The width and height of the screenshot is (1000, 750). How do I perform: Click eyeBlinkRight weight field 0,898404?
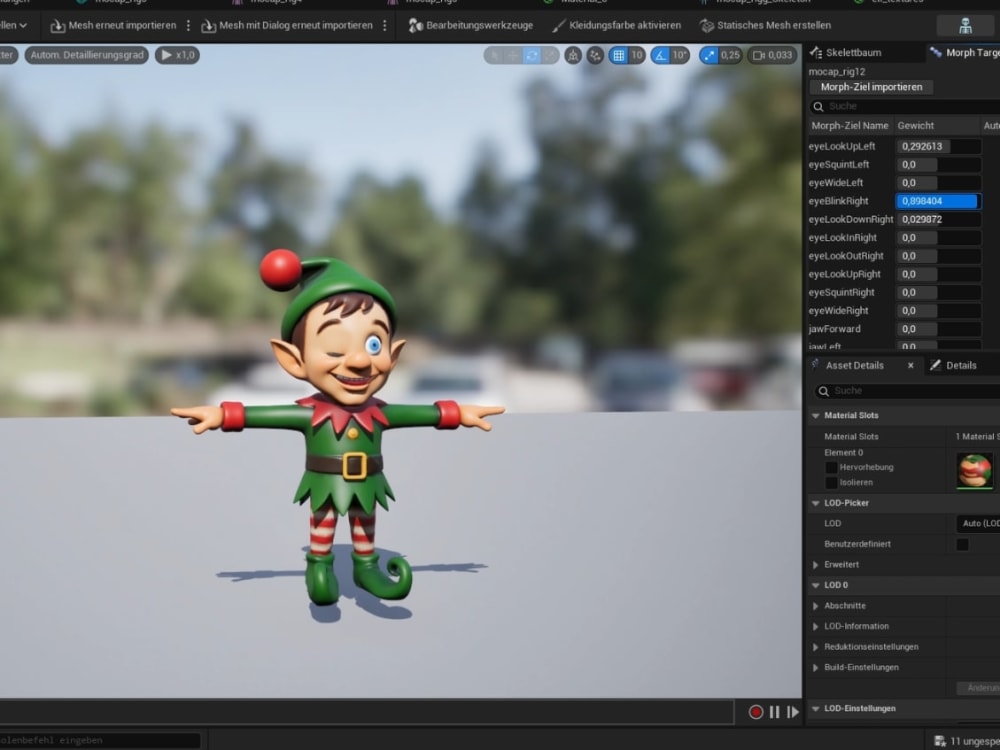tap(939, 201)
